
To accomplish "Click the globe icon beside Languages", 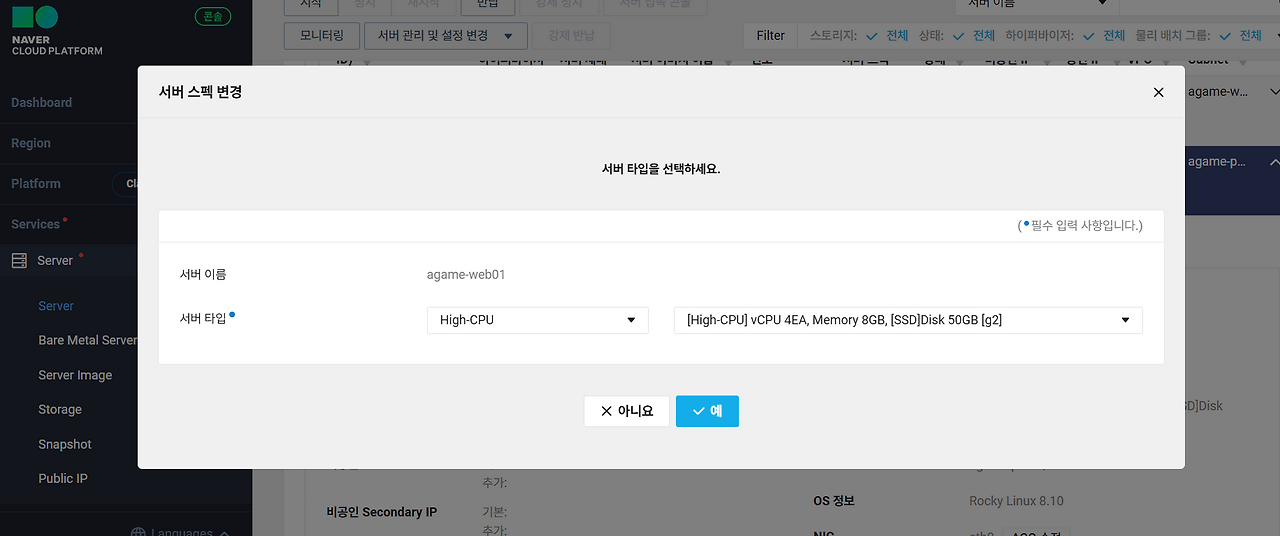I will click(138, 532).
